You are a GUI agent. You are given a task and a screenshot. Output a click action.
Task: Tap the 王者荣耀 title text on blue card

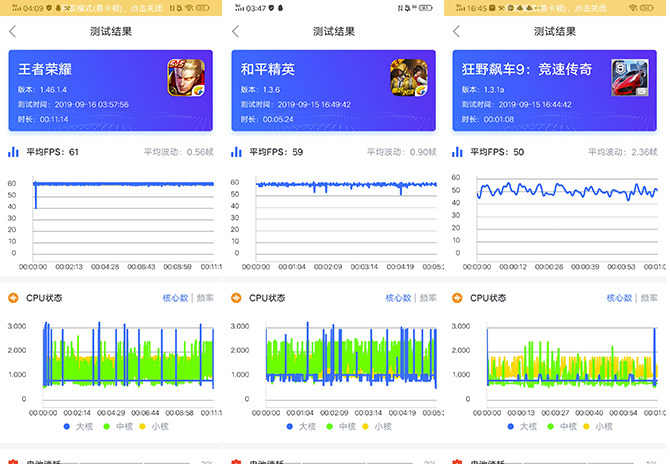point(45,69)
